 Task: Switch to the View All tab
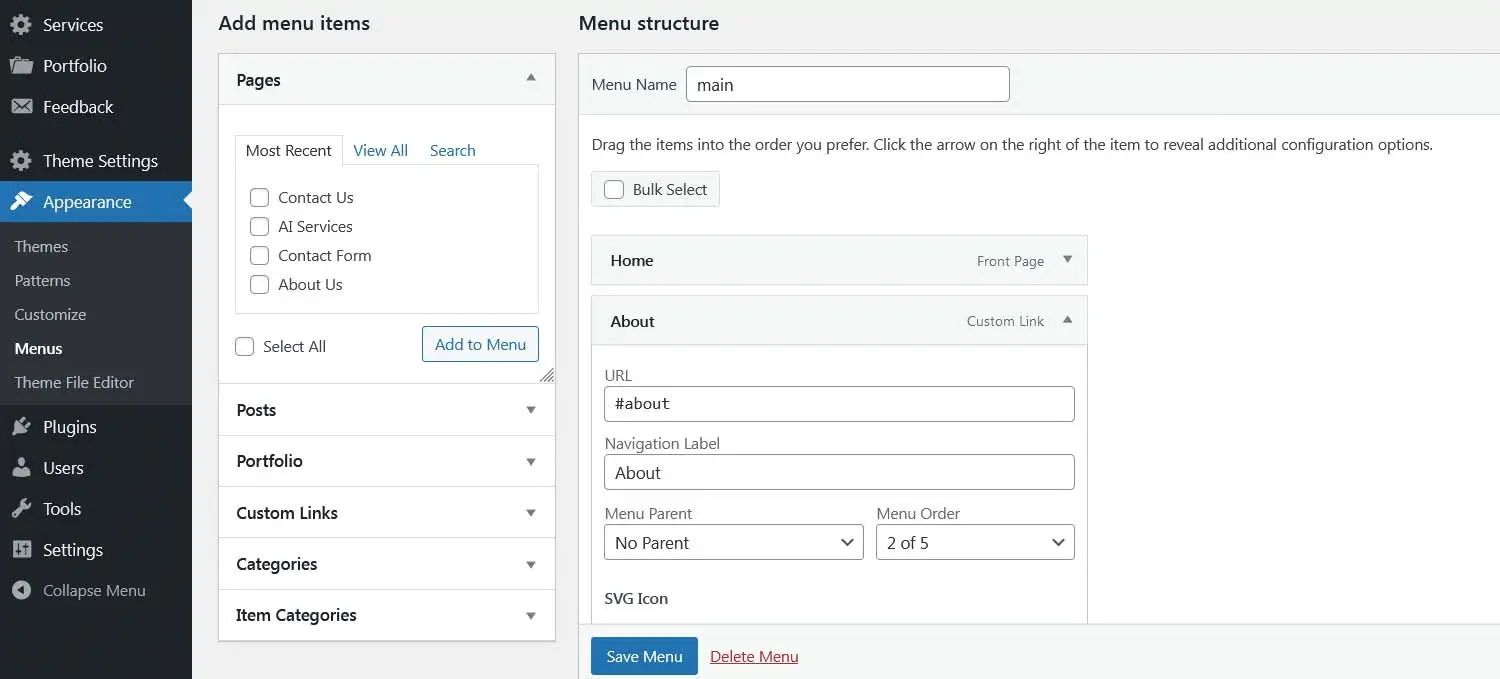click(x=380, y=151)
